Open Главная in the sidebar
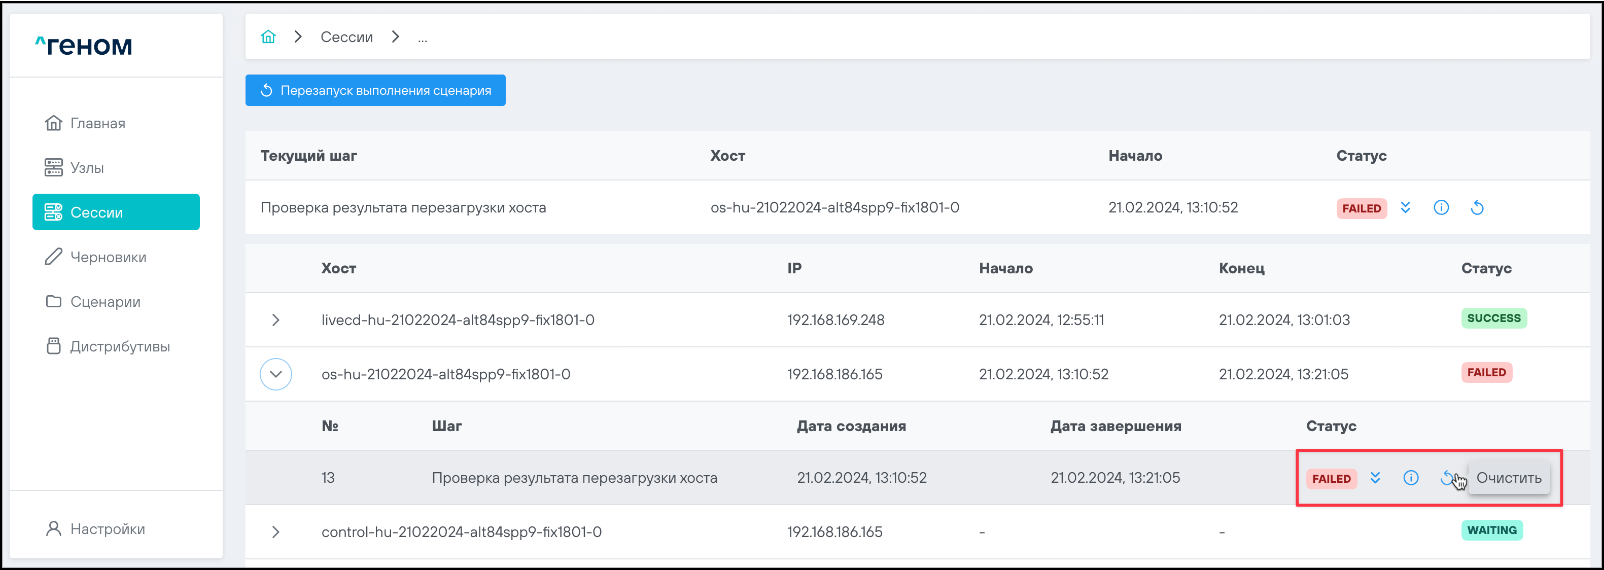Image resolution: width=1604 pixels, height=570 pixels. point(97,123)
